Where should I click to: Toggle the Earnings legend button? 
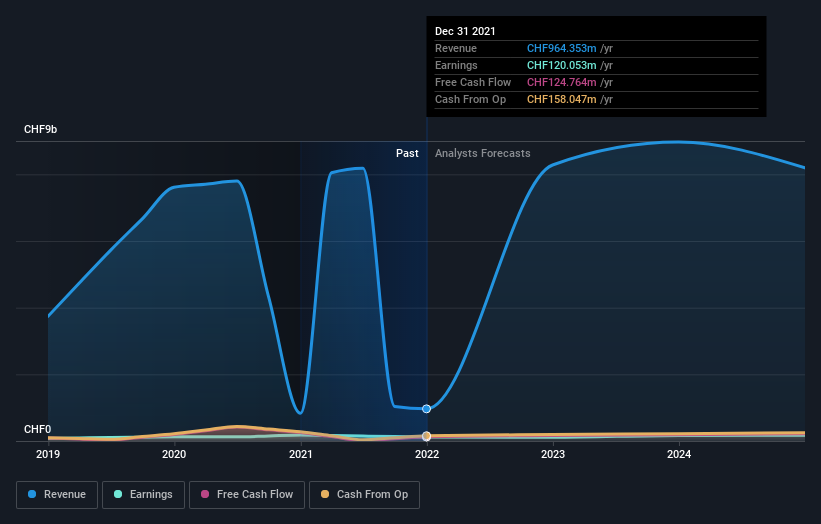tap(143, 495)
